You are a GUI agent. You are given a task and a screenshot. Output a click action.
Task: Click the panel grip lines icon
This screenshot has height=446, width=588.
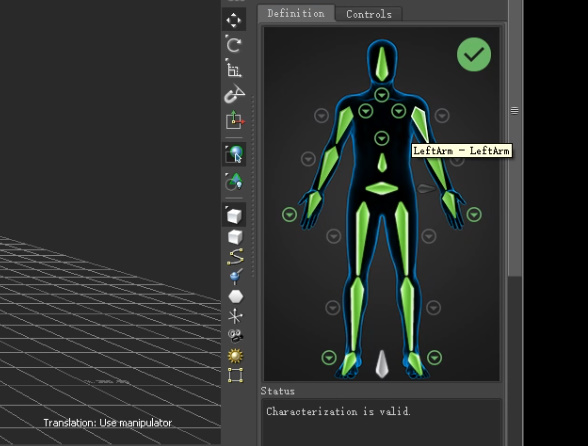[514, 111]
